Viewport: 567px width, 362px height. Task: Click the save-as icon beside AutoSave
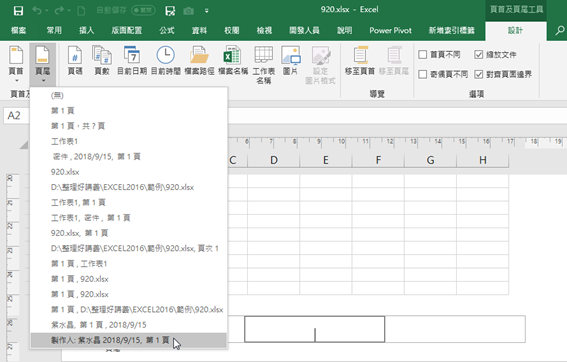tap(170, 10)
